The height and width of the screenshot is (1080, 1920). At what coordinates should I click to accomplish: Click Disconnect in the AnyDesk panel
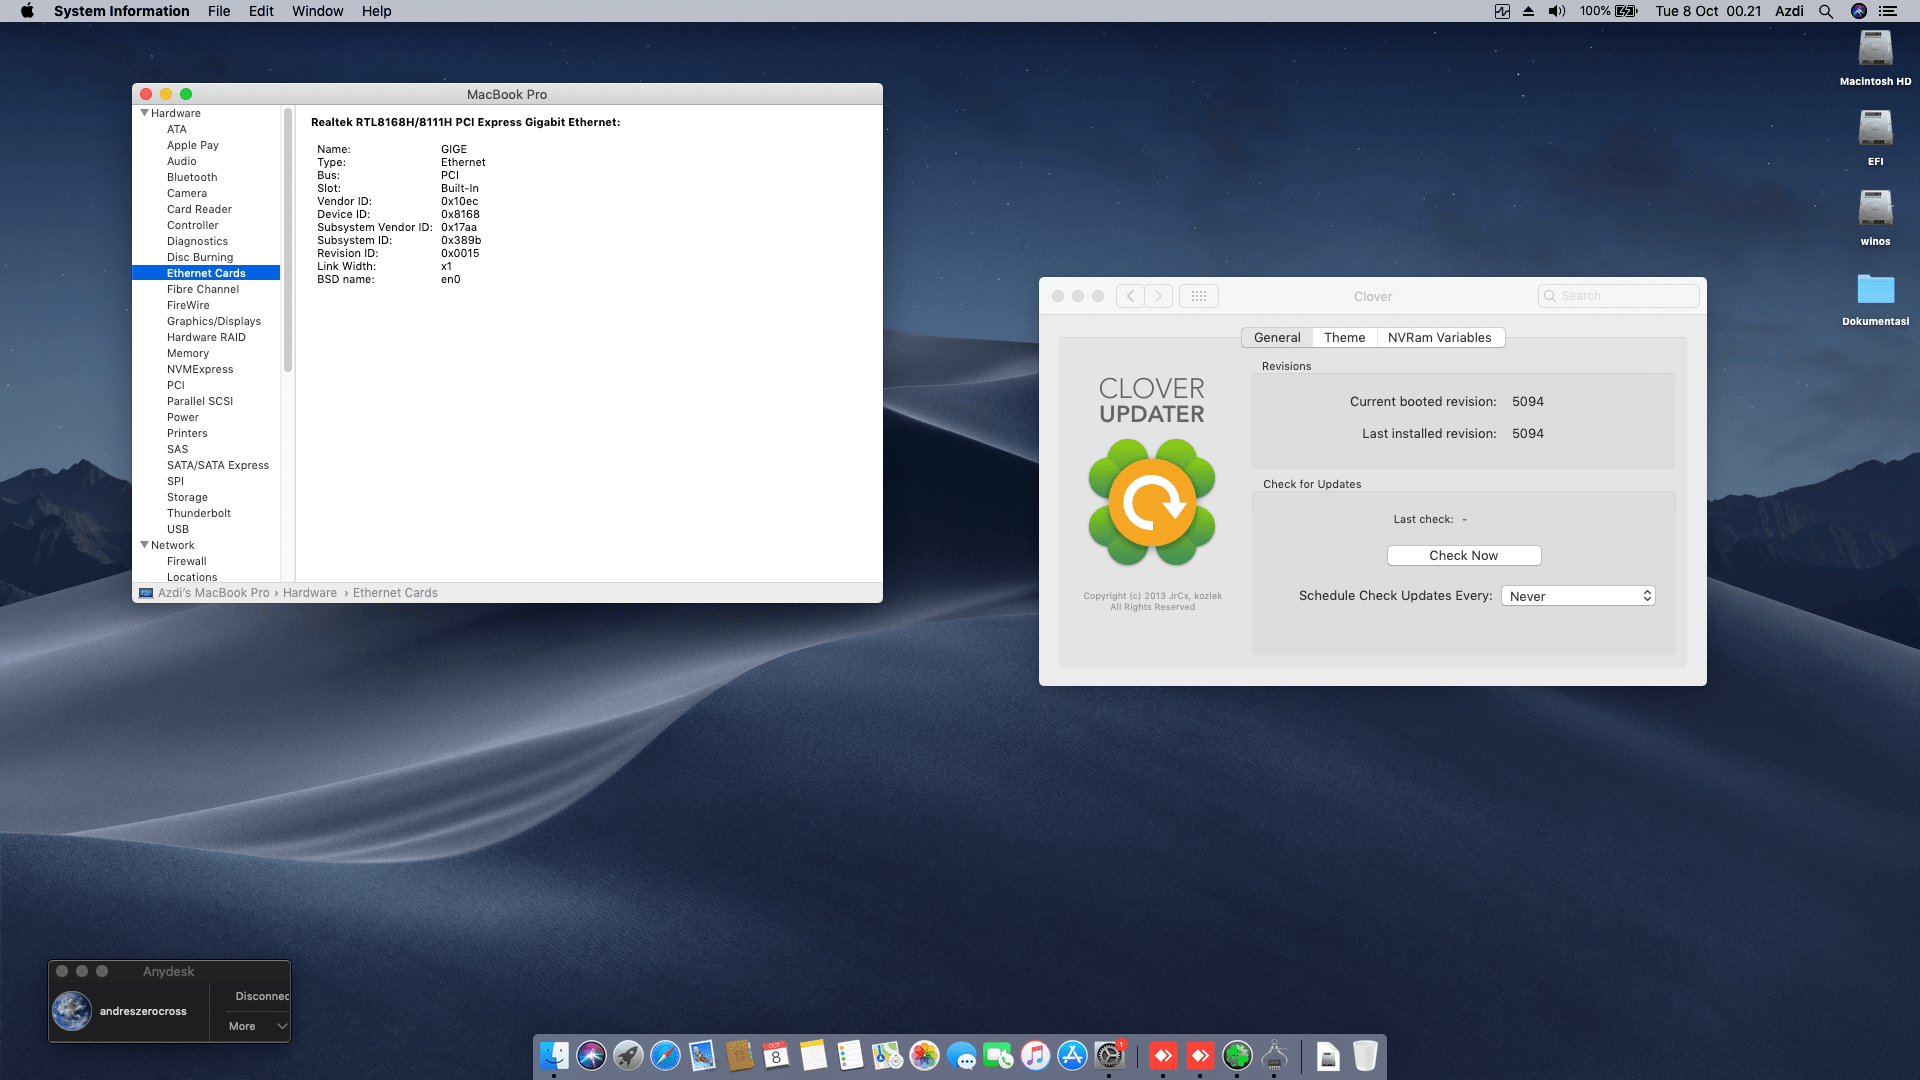click(x=261, y=996)
